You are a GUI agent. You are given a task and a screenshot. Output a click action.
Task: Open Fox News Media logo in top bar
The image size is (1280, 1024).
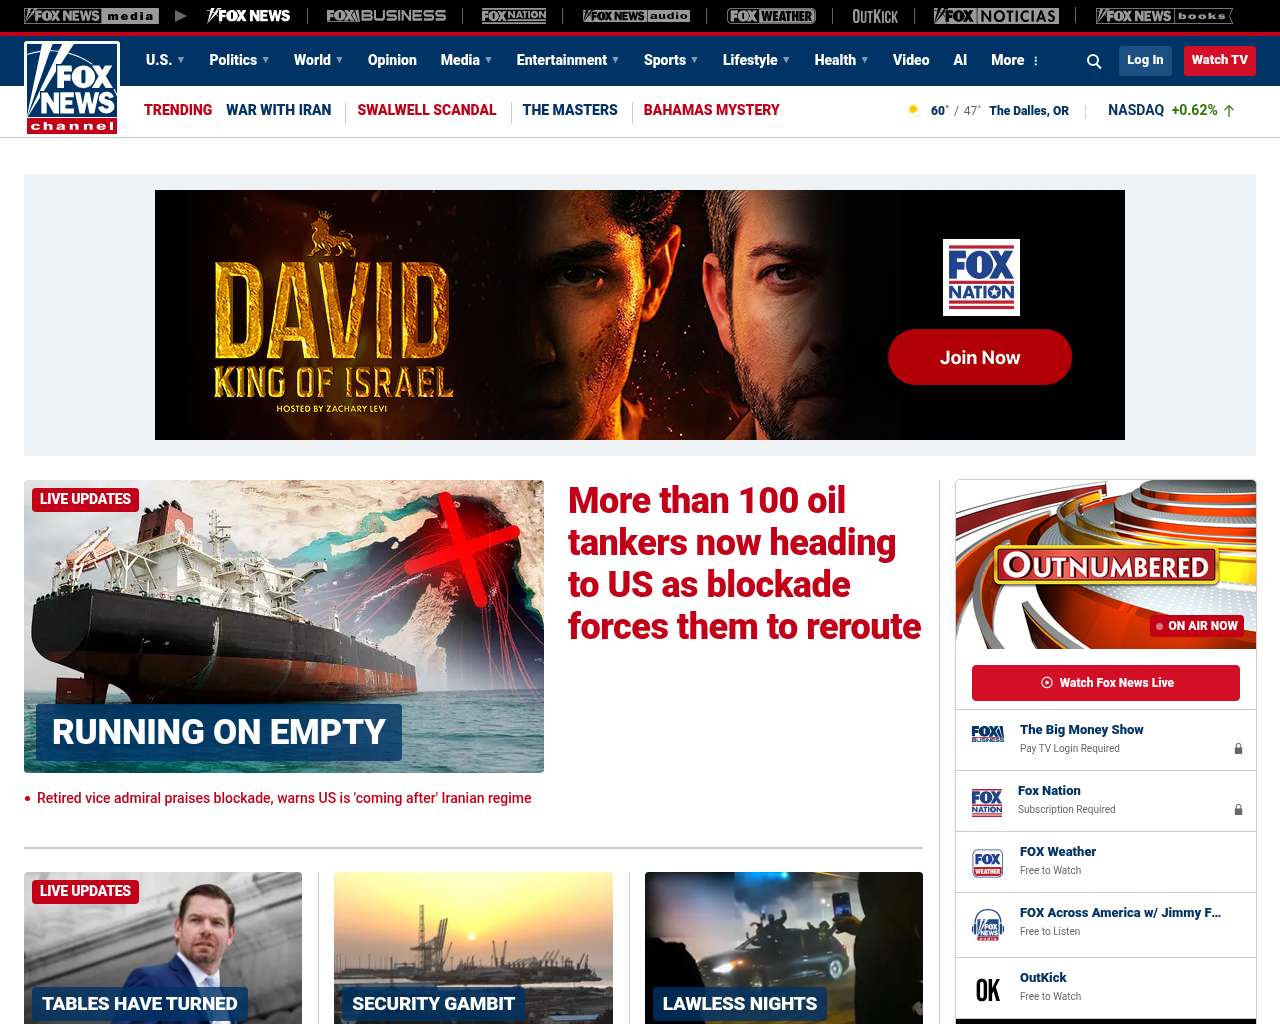click(91, 16)
